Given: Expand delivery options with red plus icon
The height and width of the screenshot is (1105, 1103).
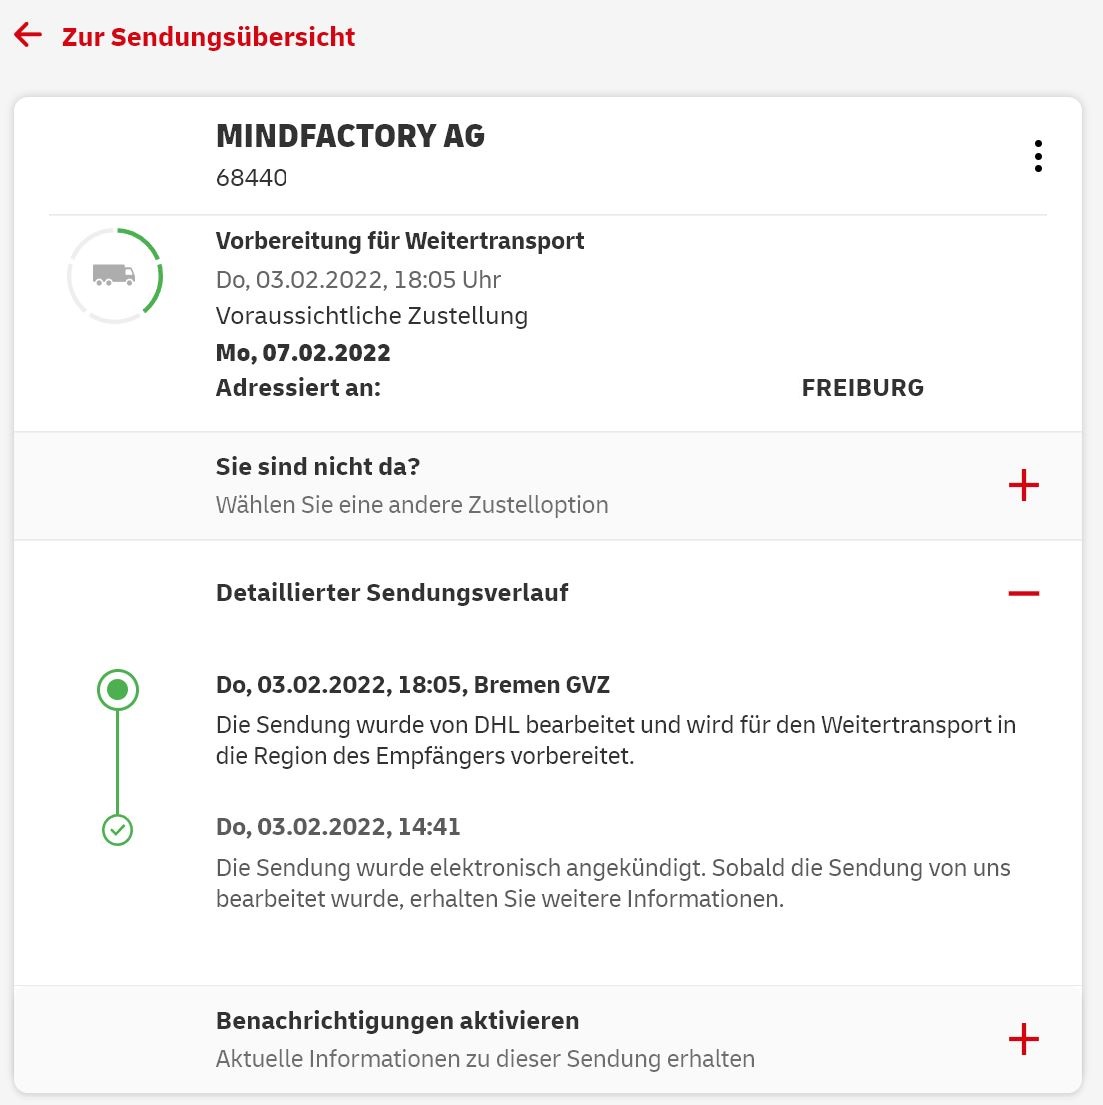Looking at the screenshot, I should pyautogui.click(x=1023, y=485).
